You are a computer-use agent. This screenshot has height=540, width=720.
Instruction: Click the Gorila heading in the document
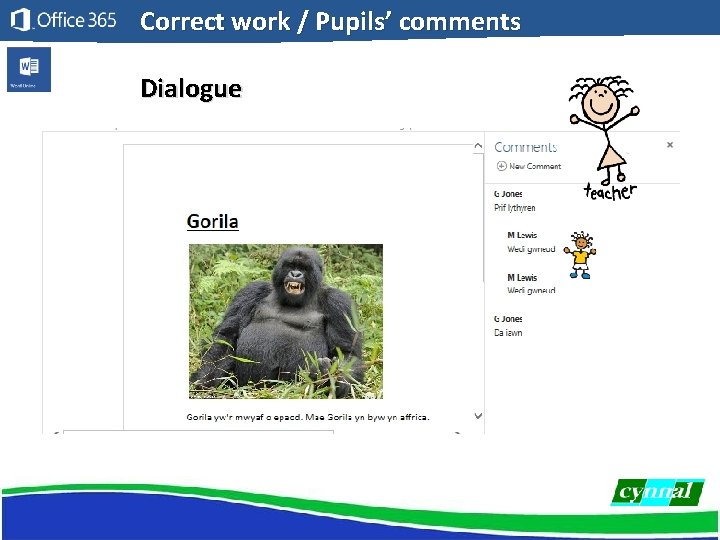point(213,221)
